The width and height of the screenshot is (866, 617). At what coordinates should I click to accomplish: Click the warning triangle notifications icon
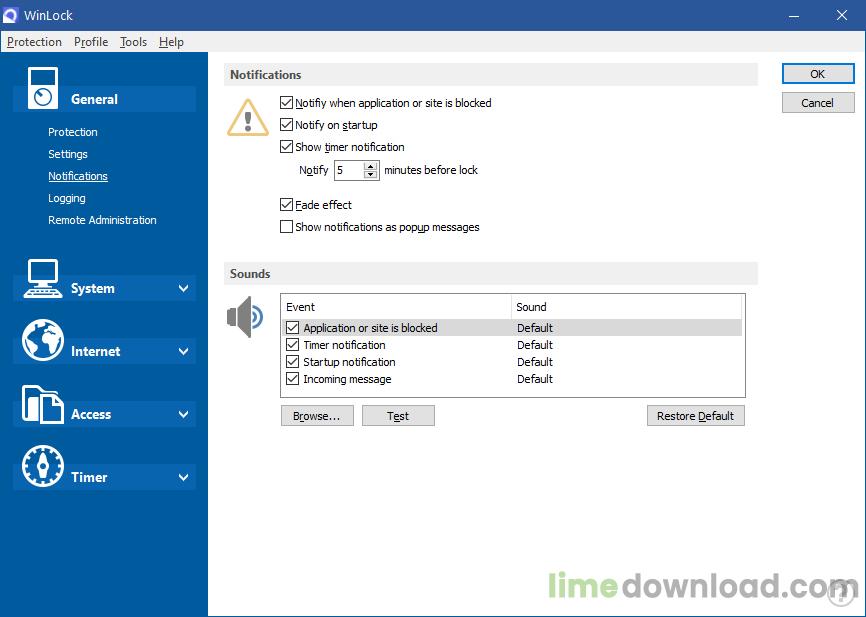click(248, 118)
